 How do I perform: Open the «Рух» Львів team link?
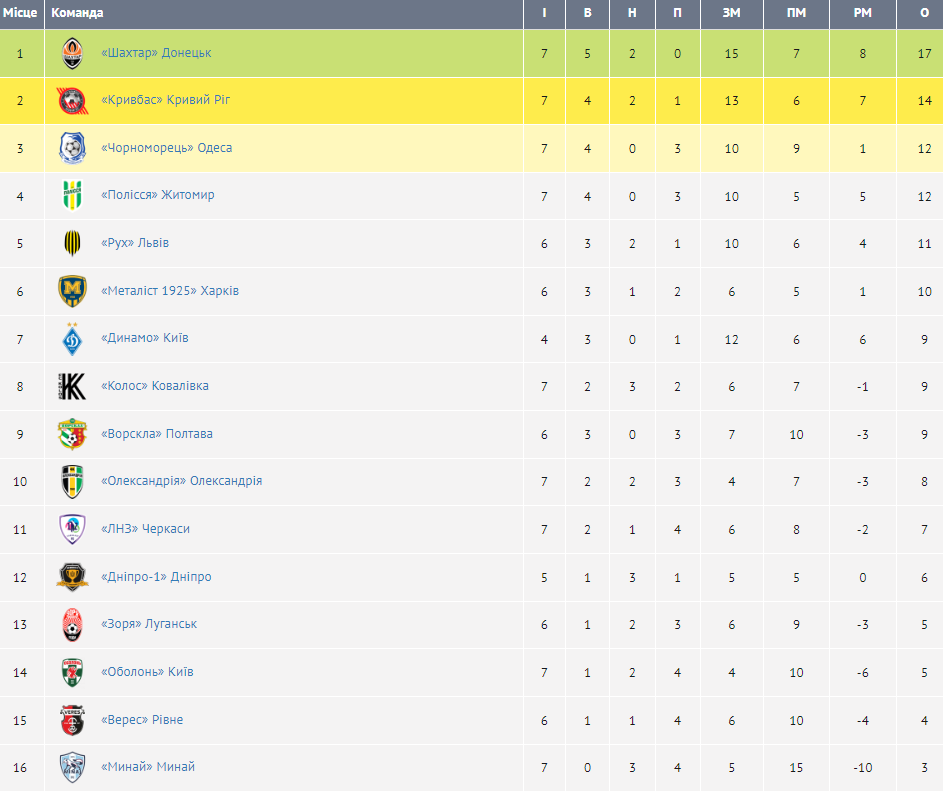coord(135,243)
